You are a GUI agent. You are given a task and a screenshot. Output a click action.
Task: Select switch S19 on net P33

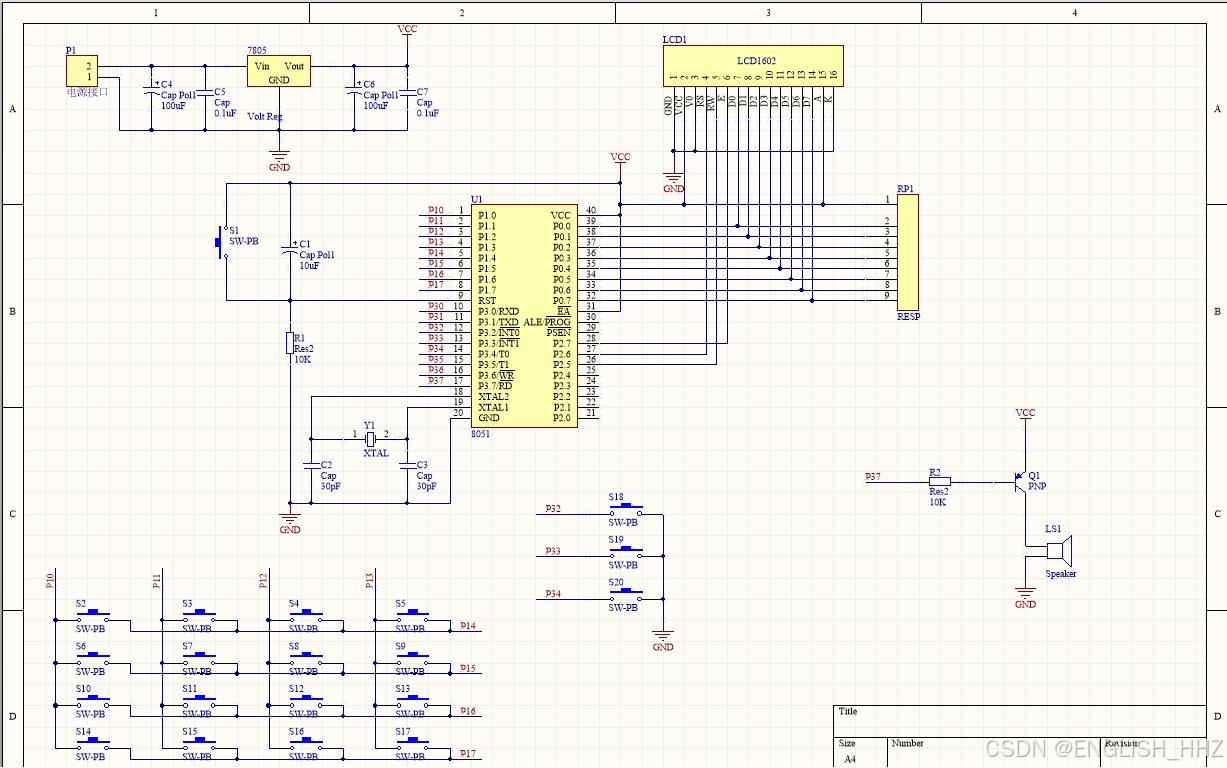click(625, 551)
